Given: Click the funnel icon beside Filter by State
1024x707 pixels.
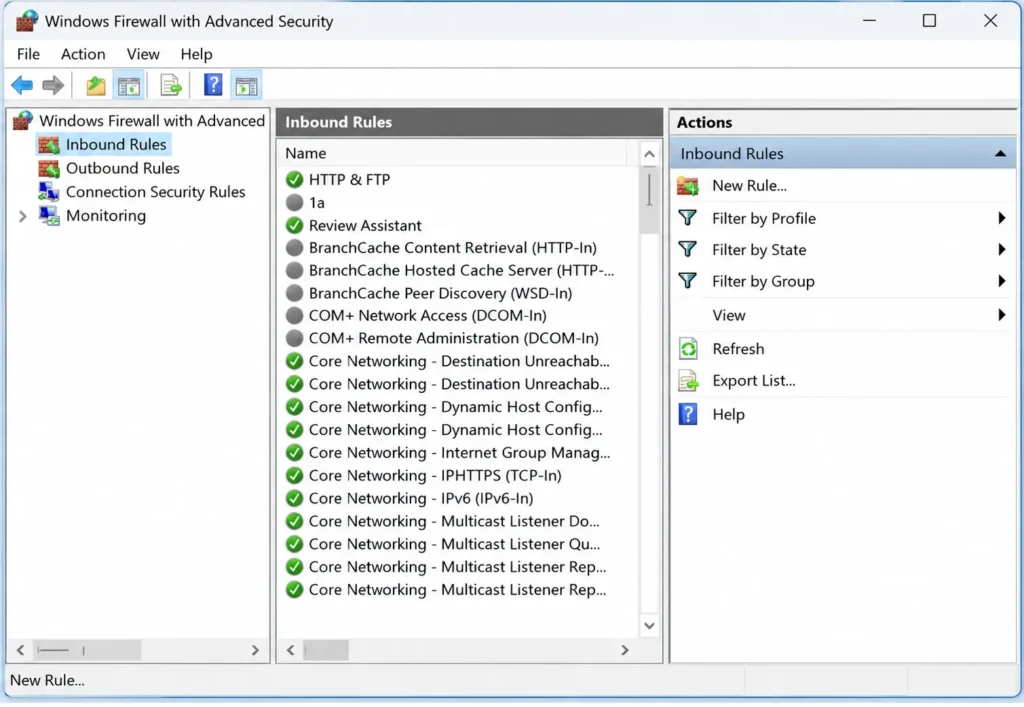Looking at the screenshot, I should click(687, 249).
